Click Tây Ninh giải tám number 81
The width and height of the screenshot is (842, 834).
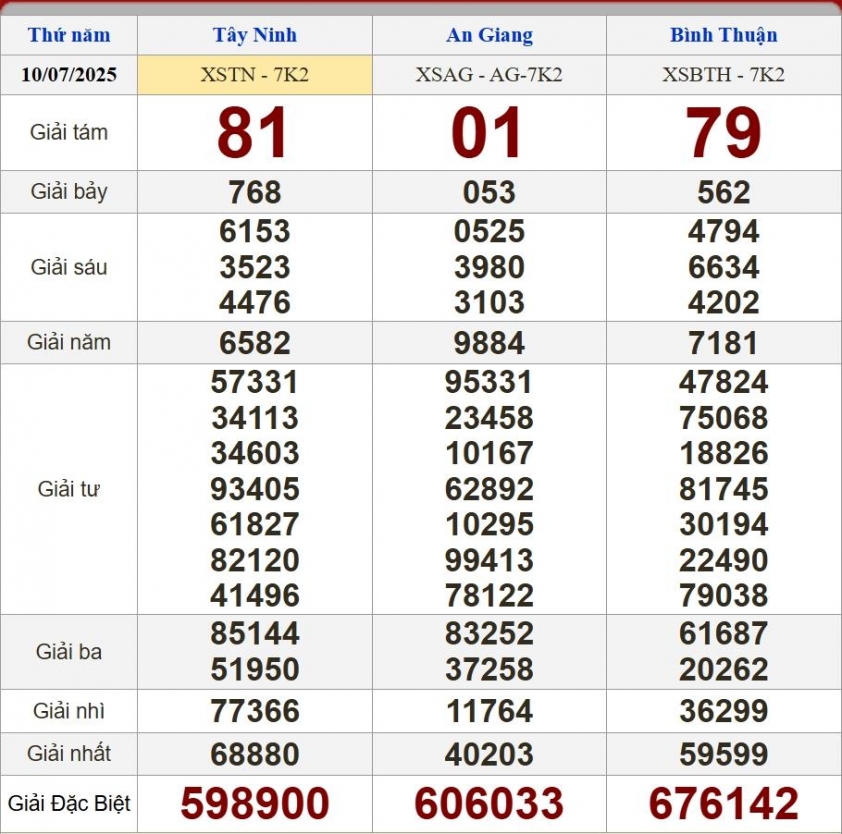tap(254, 133)
